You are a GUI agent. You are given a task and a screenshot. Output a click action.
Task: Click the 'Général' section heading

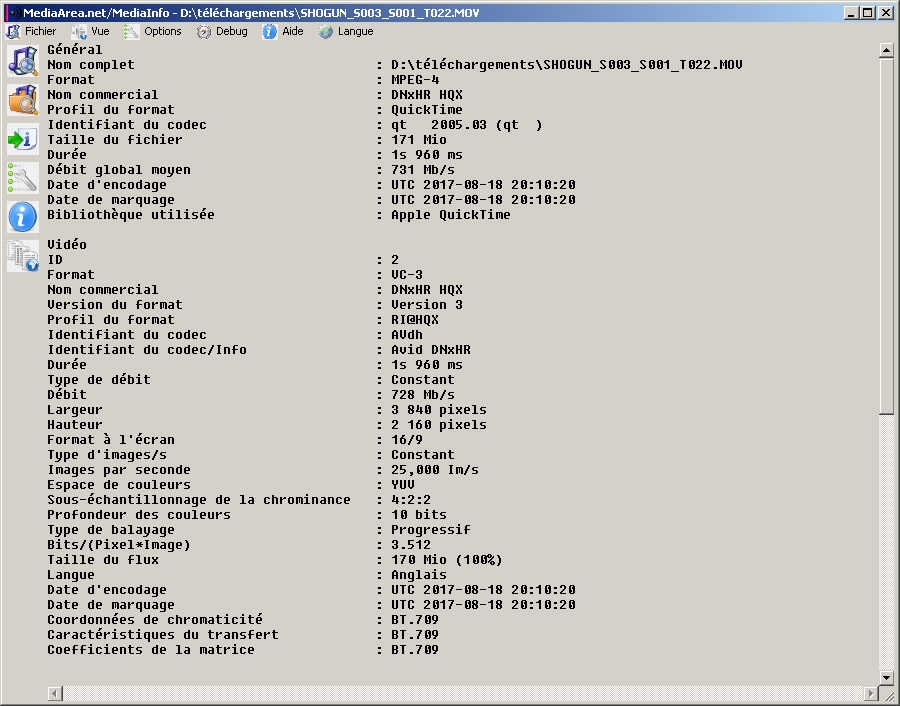[x=75, y=50]
